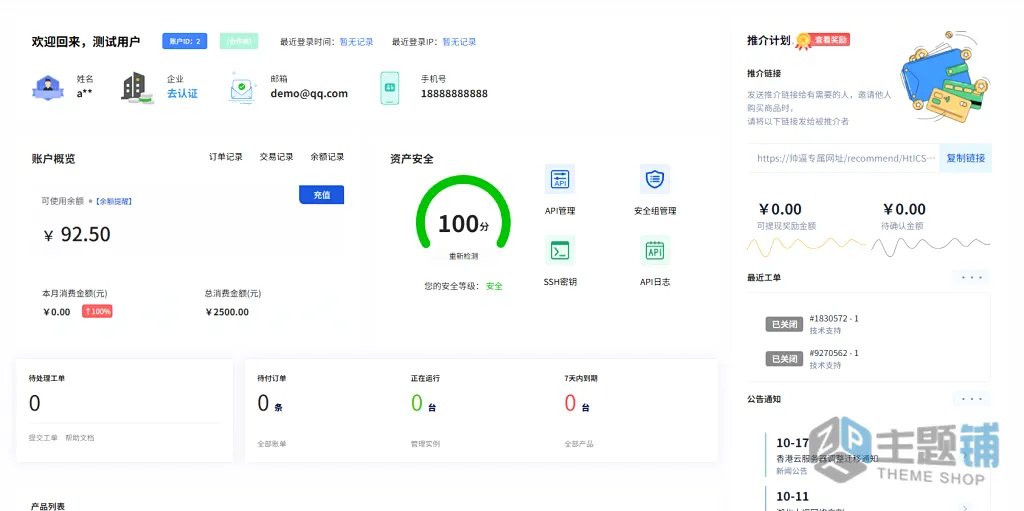
Task: Click the 充值 recharge button
Action: pyautogui.click(x=321, y=195)
